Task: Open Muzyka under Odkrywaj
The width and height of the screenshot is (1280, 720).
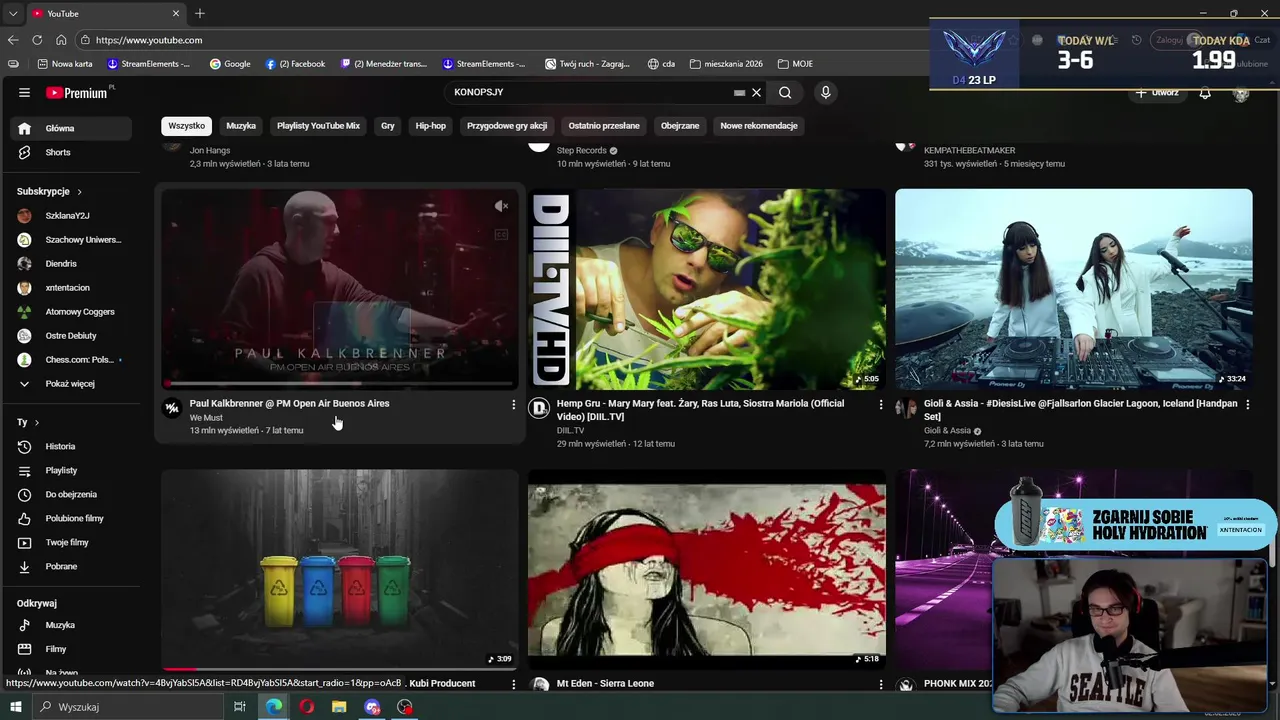Action: pos(71,625)
